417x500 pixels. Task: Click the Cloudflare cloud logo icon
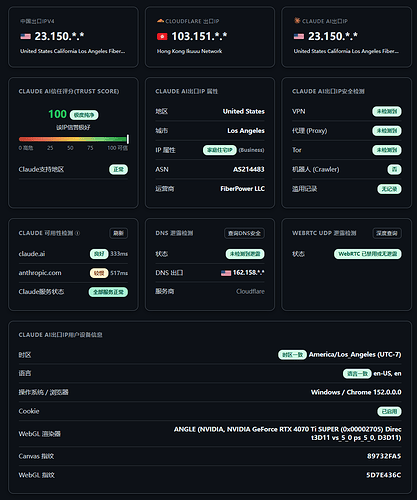pyautogui.click(x=160, y=21)
